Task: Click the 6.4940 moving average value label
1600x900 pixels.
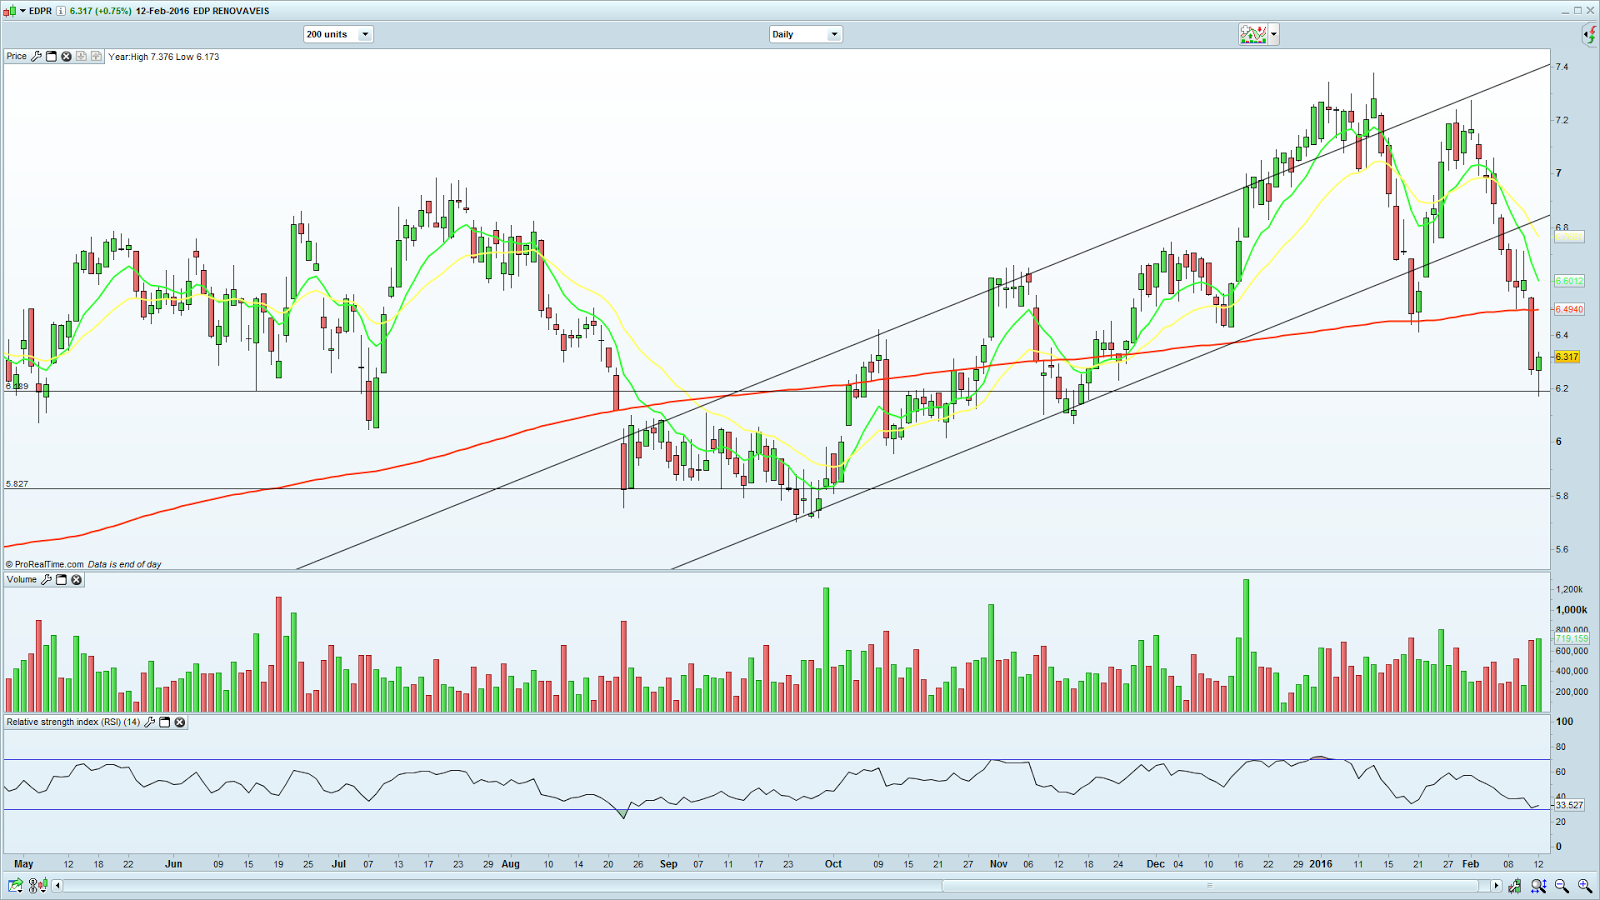Action: tap(1569, 309)
